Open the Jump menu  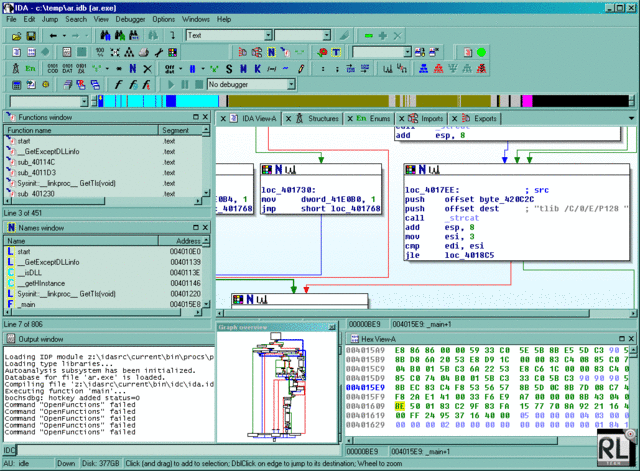(x=50, y=19)
